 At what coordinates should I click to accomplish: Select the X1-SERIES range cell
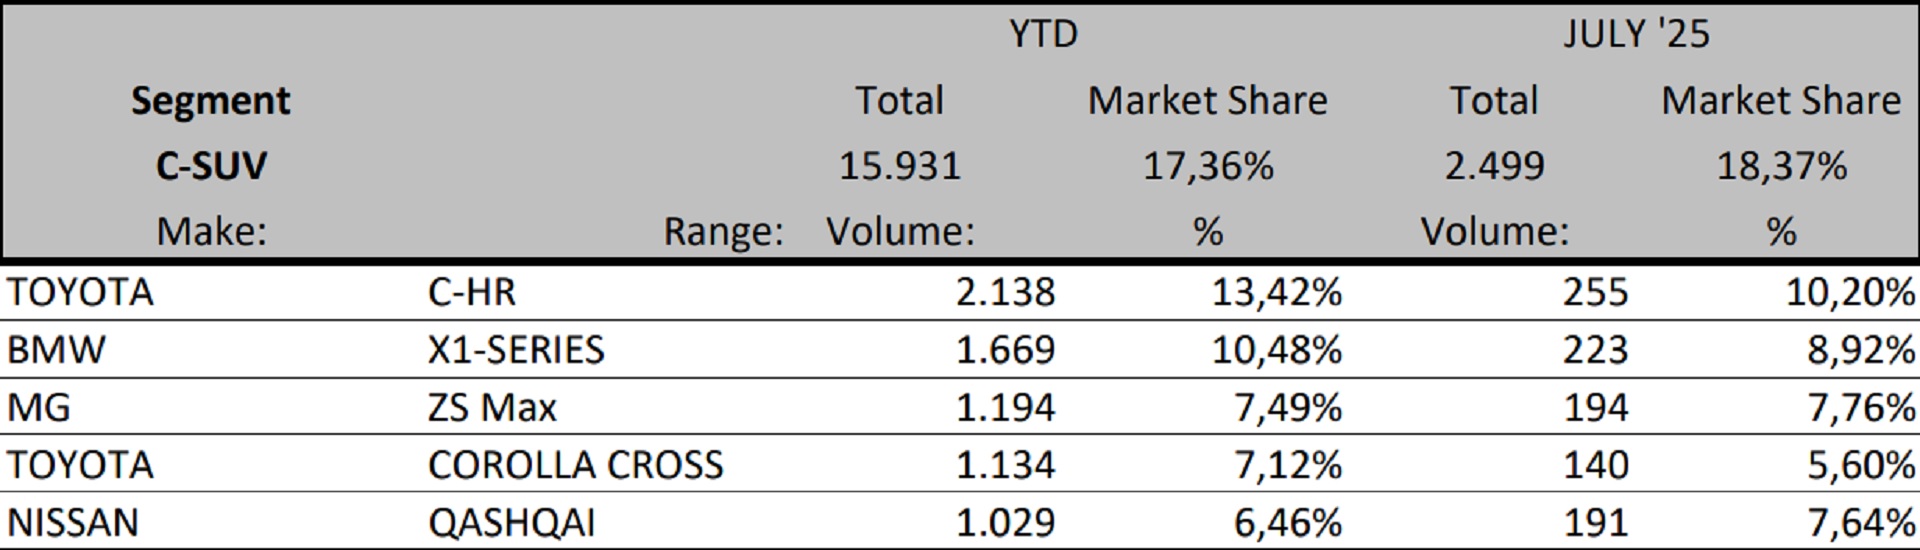click(516, 350)
